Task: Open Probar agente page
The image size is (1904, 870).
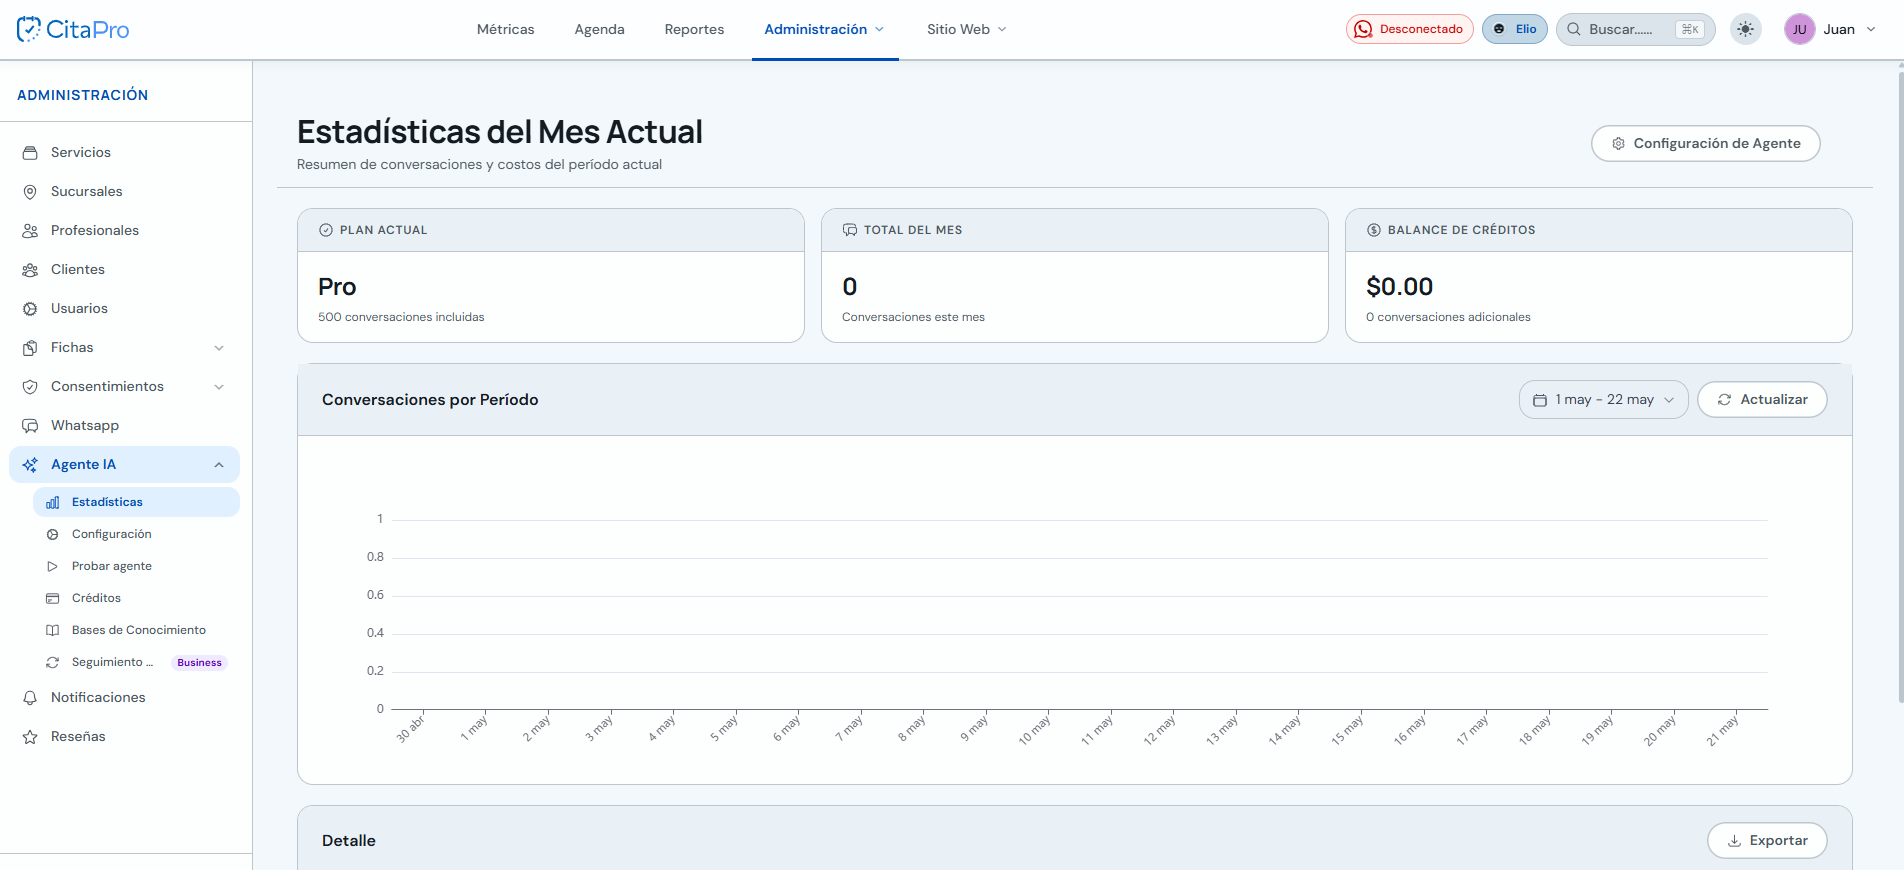Action: (137, 566)
